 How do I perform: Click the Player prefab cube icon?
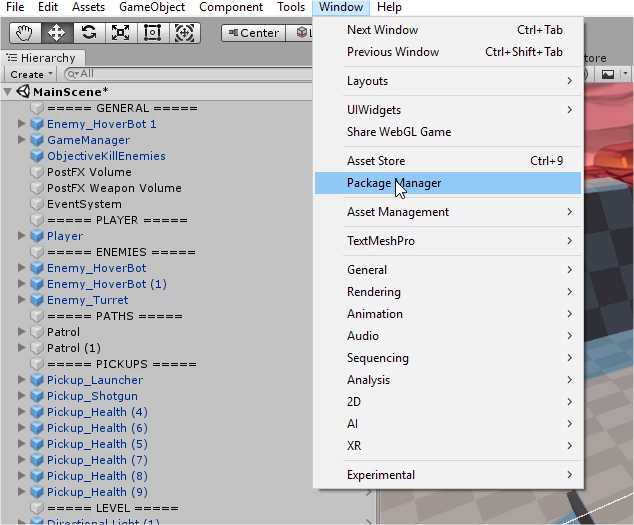tap(37, 236)
